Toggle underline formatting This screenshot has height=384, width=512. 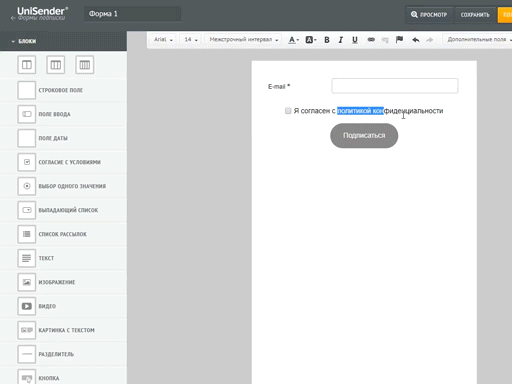point(355,40)
